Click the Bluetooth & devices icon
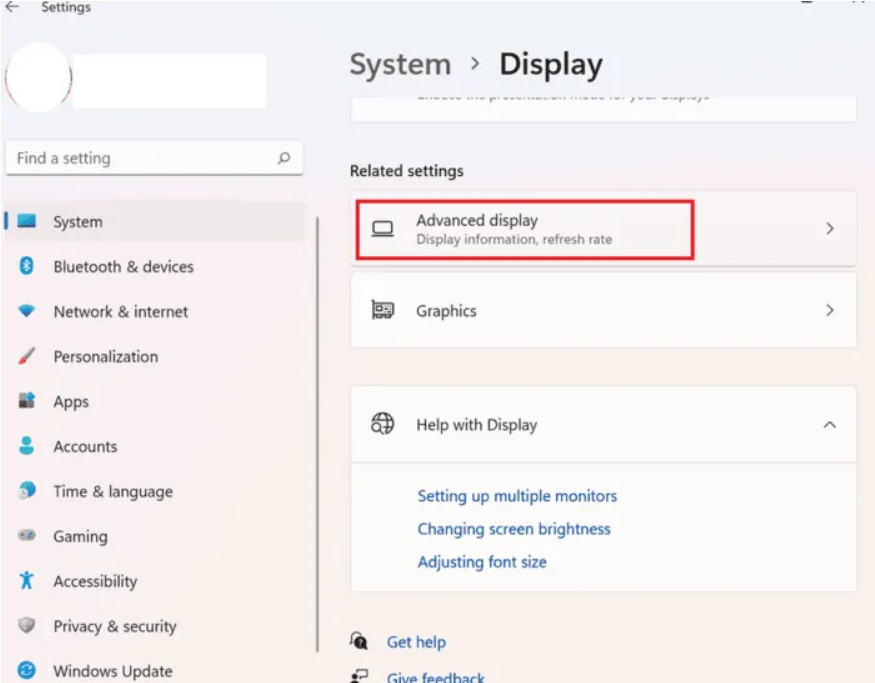This screenshot has width=875, height=683. pos(27,267)
